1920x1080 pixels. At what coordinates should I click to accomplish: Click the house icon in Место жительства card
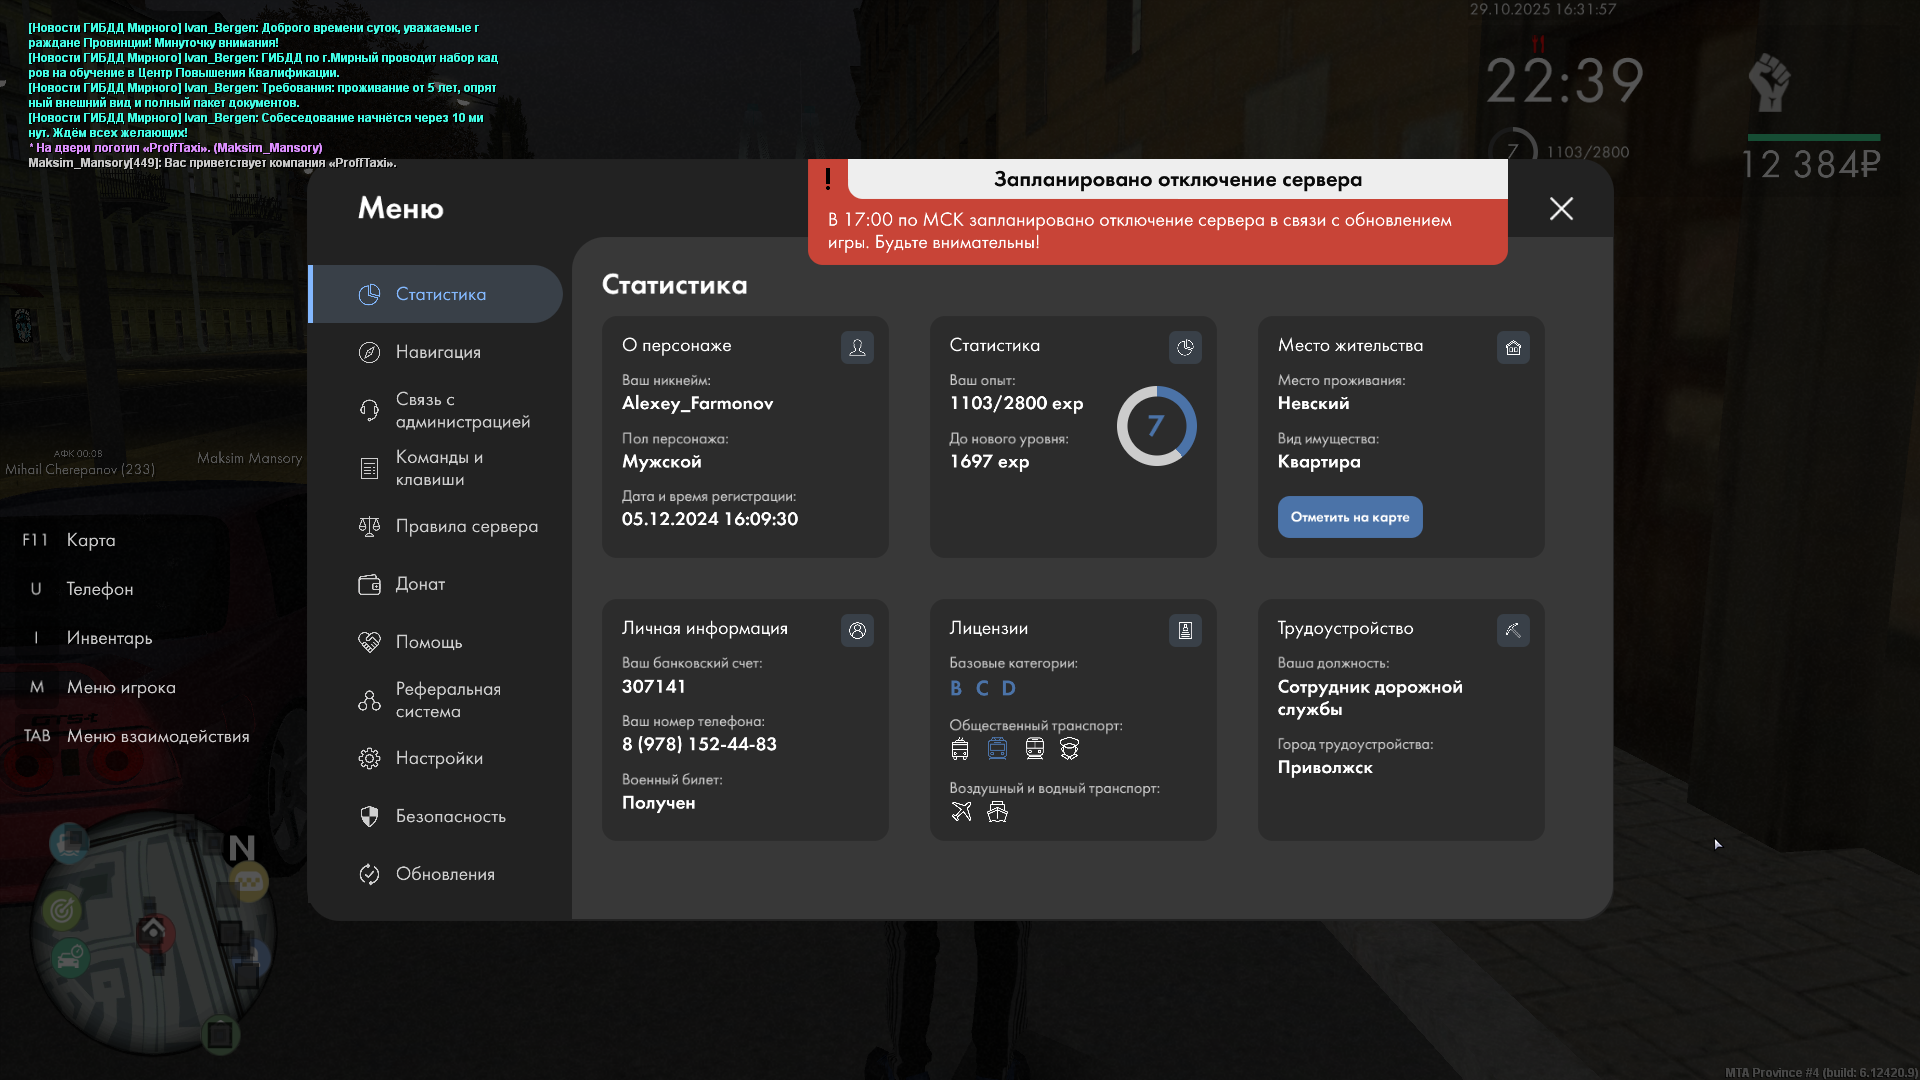pos(1513,347)
